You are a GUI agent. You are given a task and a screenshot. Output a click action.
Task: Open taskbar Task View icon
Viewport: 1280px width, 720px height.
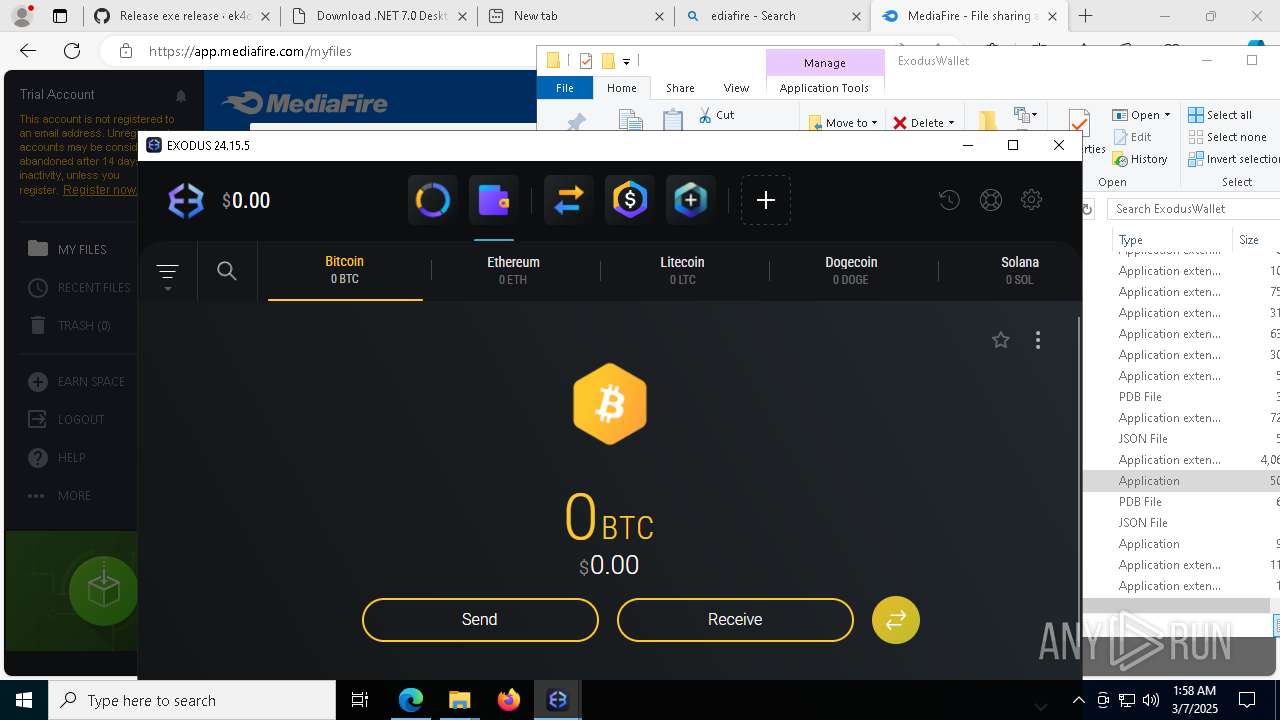360,700
